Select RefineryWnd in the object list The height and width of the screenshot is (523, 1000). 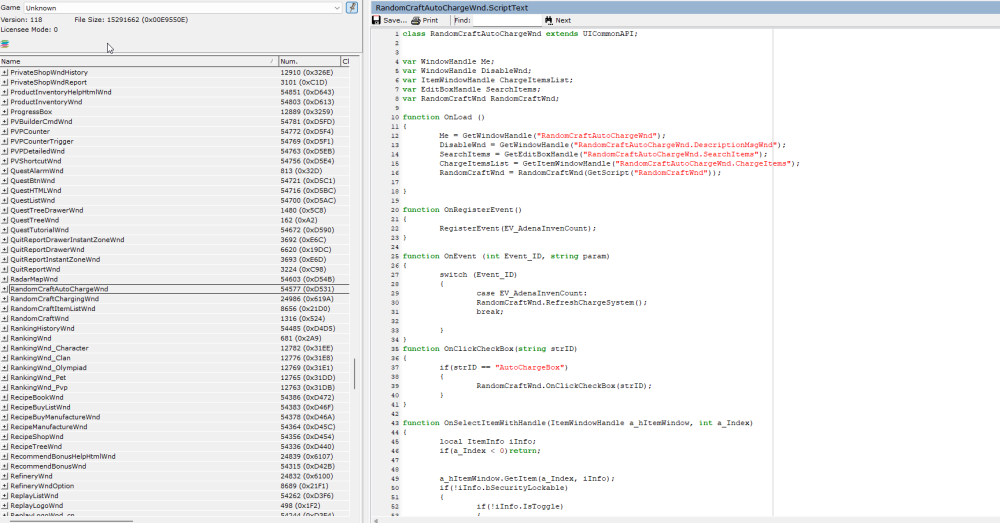(x=33, y=475)
